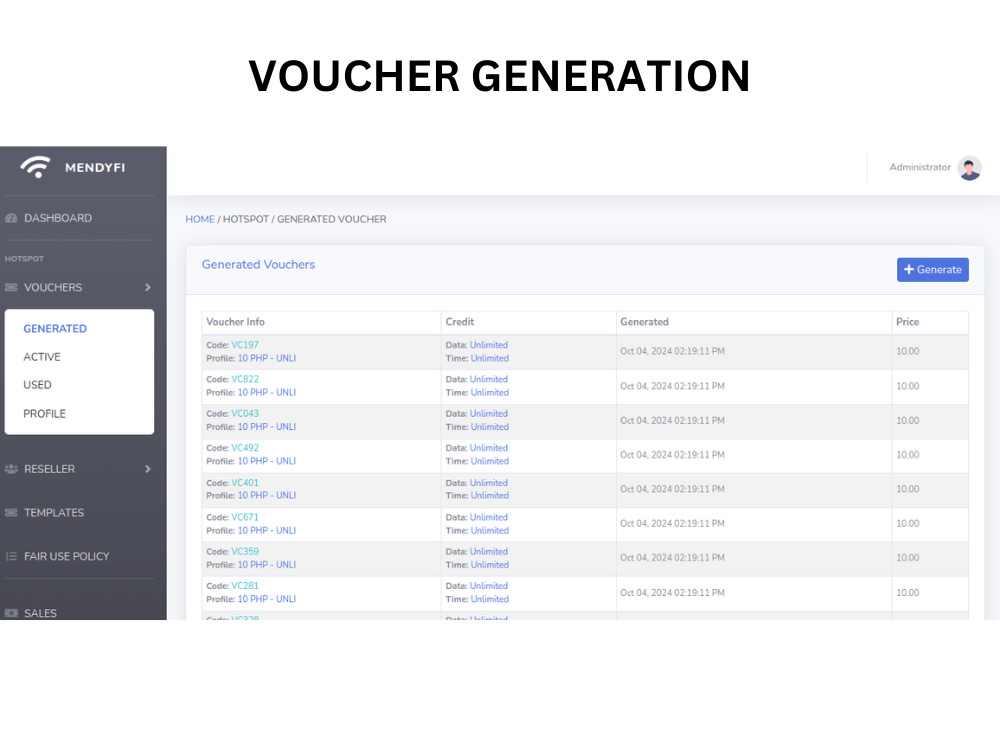Image resolution: width=1000 pixels, height=750 pixels.
Task: Click generated date in VC359 row
Action: coord(672,558)
